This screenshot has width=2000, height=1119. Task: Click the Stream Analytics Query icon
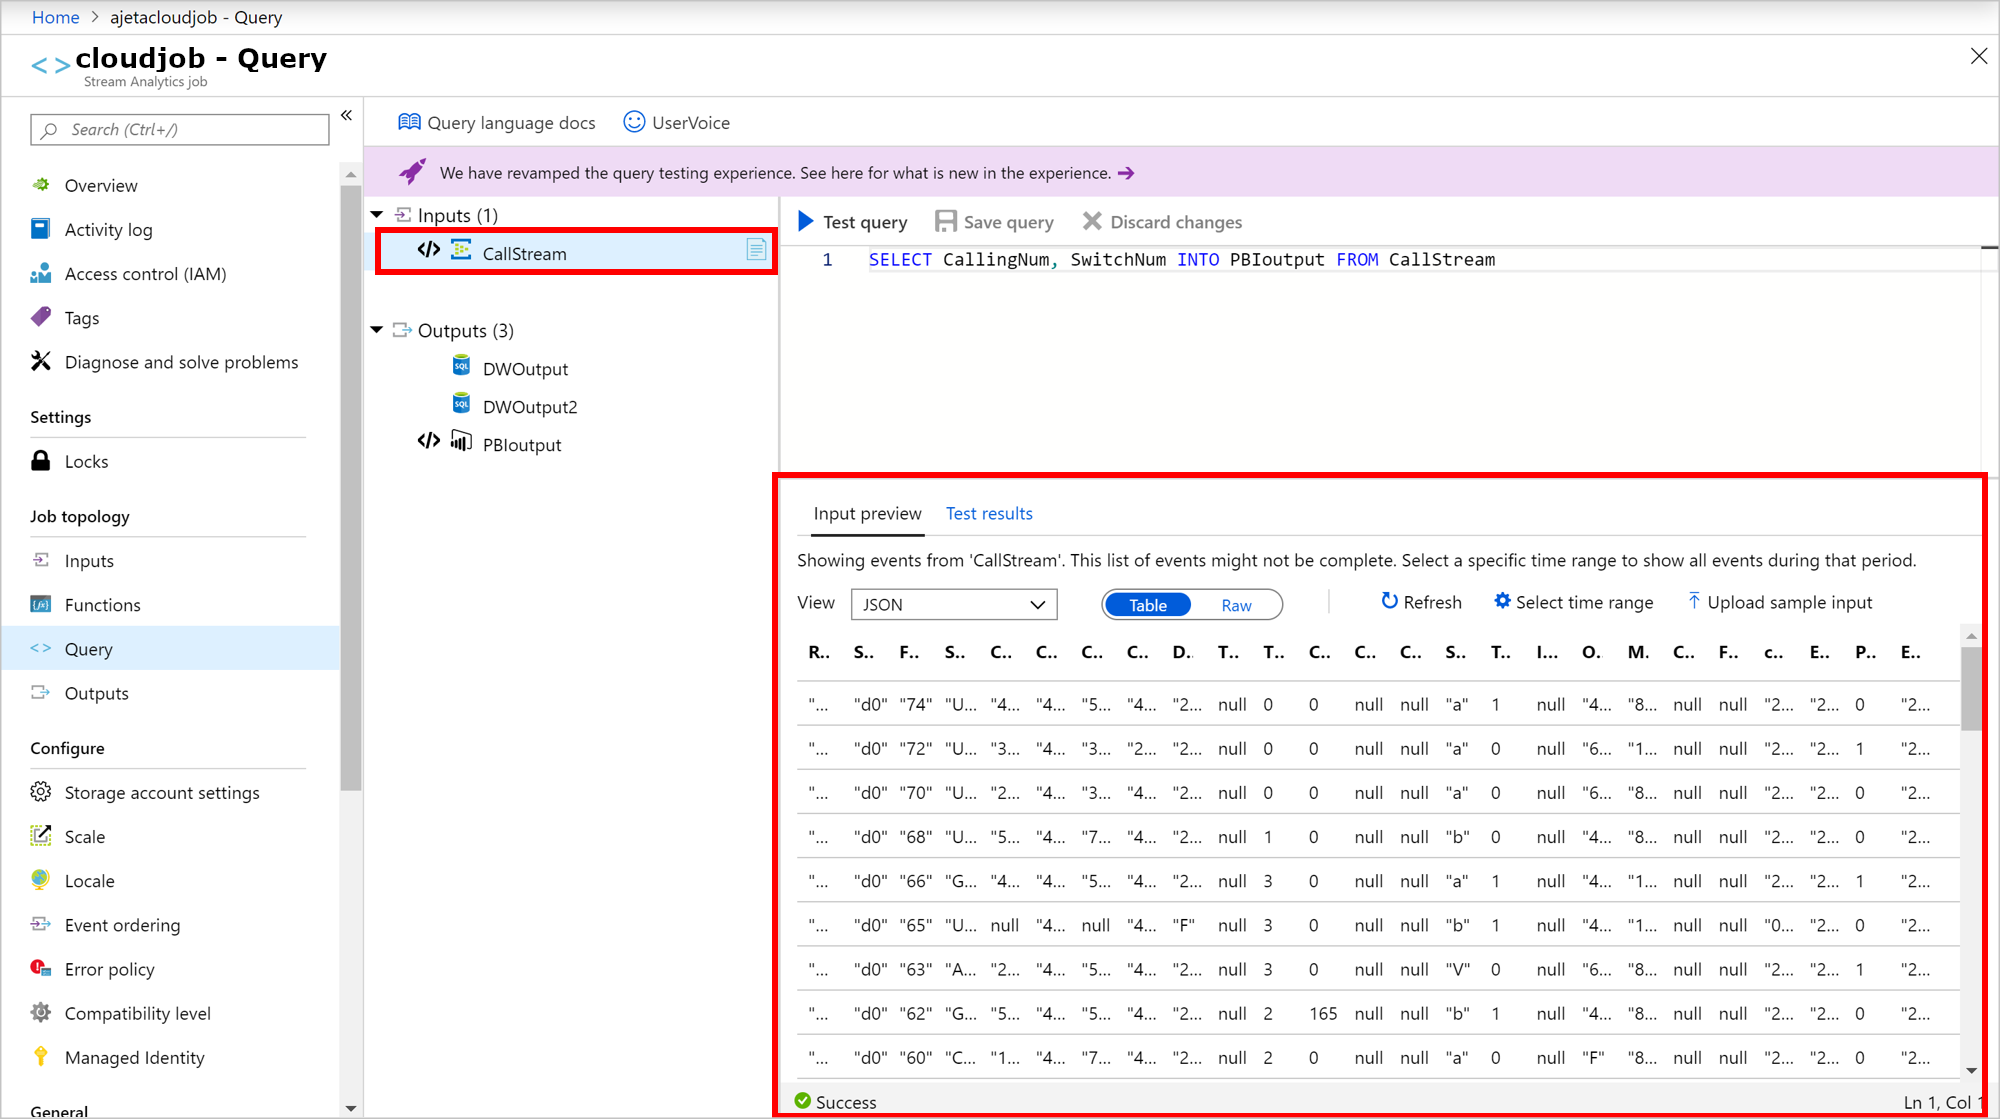point(43,648)
